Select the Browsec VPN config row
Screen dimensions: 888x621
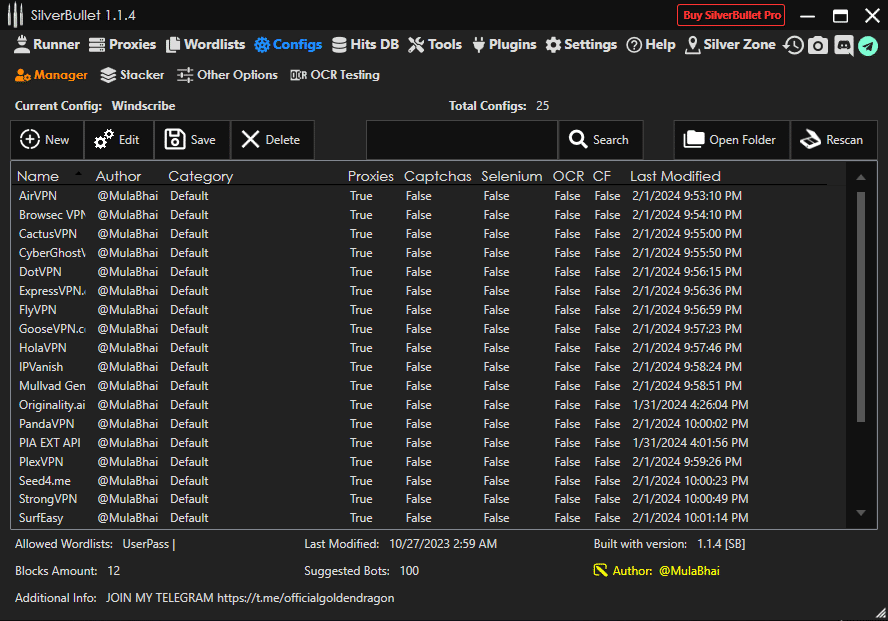pyautogui.click(x=430, y=215)
